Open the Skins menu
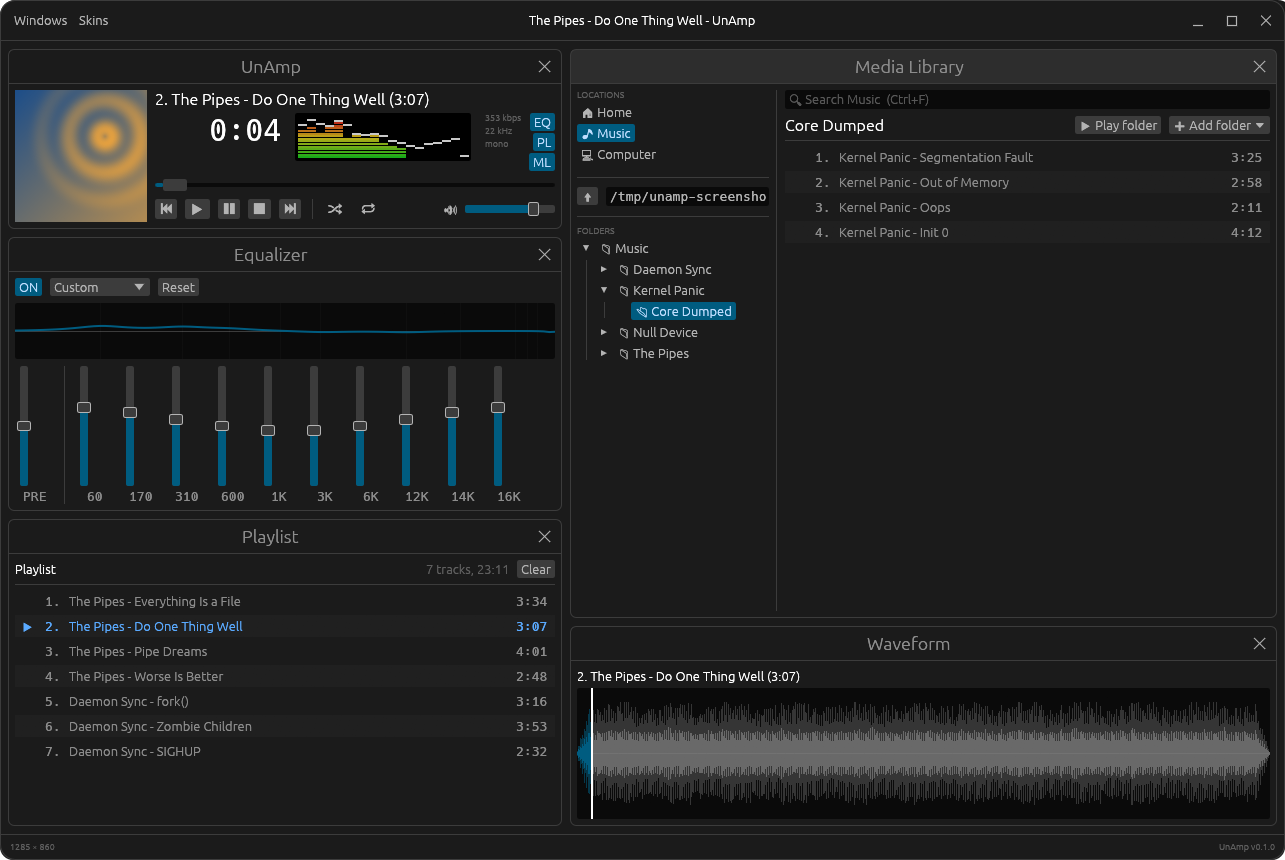Image resolution: width=1285 pixels, height=860 pixels. coord(93,20)
